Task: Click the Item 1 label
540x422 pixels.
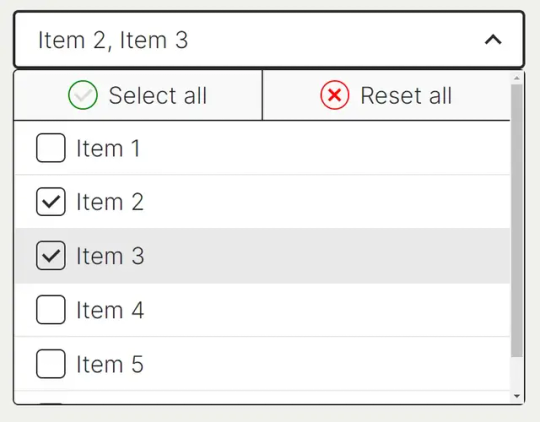Action: (108, 148)
